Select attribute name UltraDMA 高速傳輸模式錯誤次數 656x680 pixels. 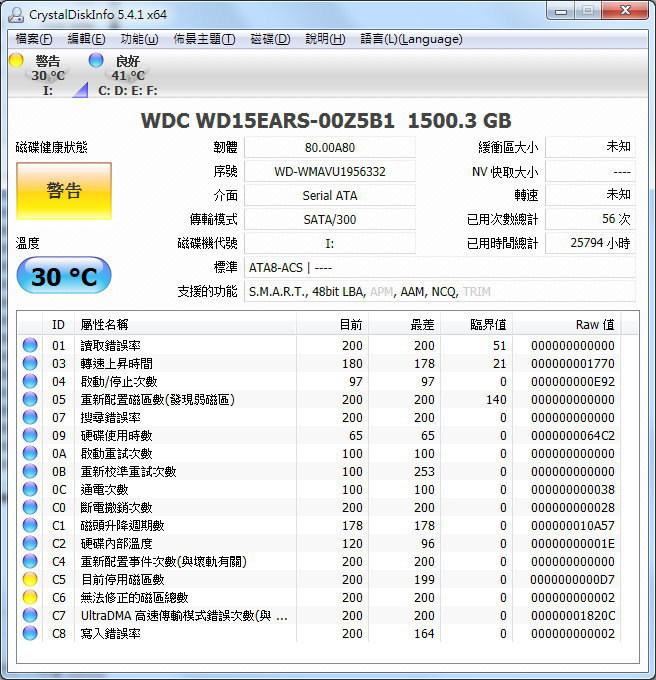[184, 615]
